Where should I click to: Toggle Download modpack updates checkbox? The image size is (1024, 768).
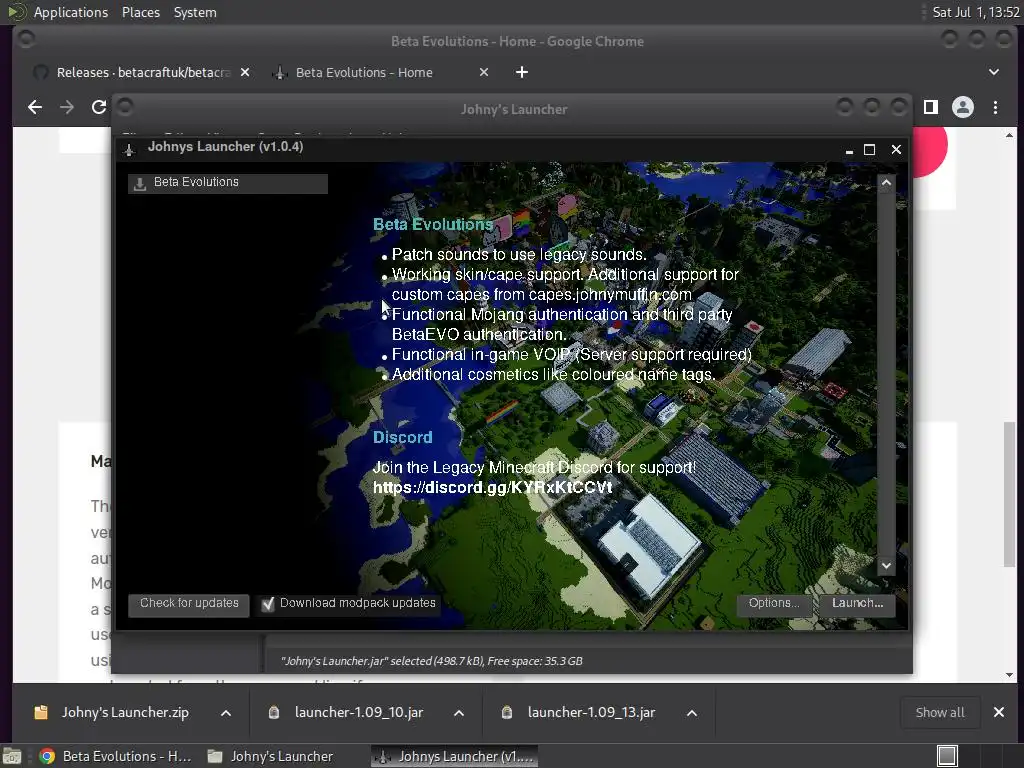[268, 604]
